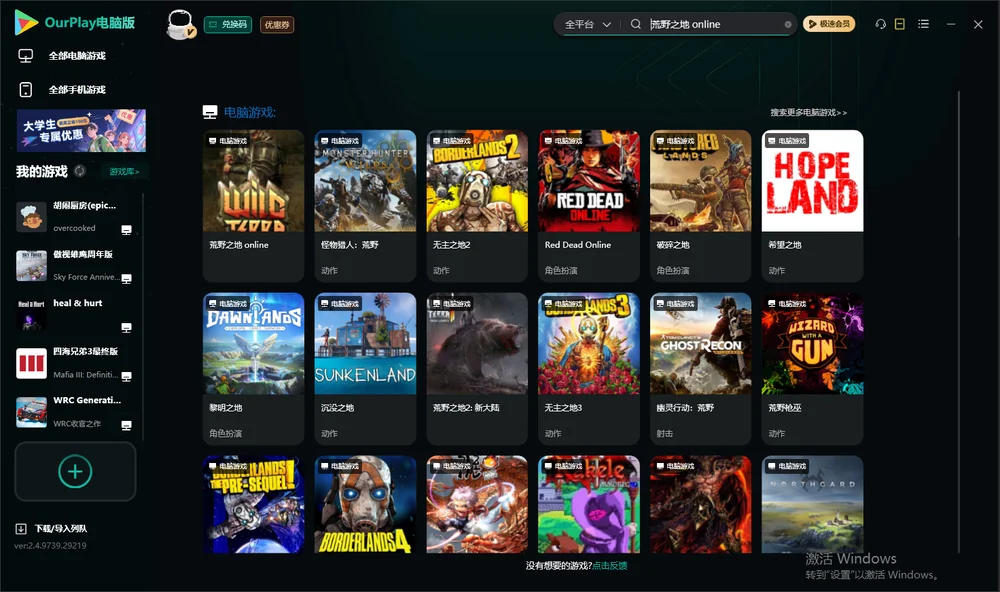Click the Hope Land 希望之地 cover
The height and width of the screenshot is (592, 1000).
point(812,181)
